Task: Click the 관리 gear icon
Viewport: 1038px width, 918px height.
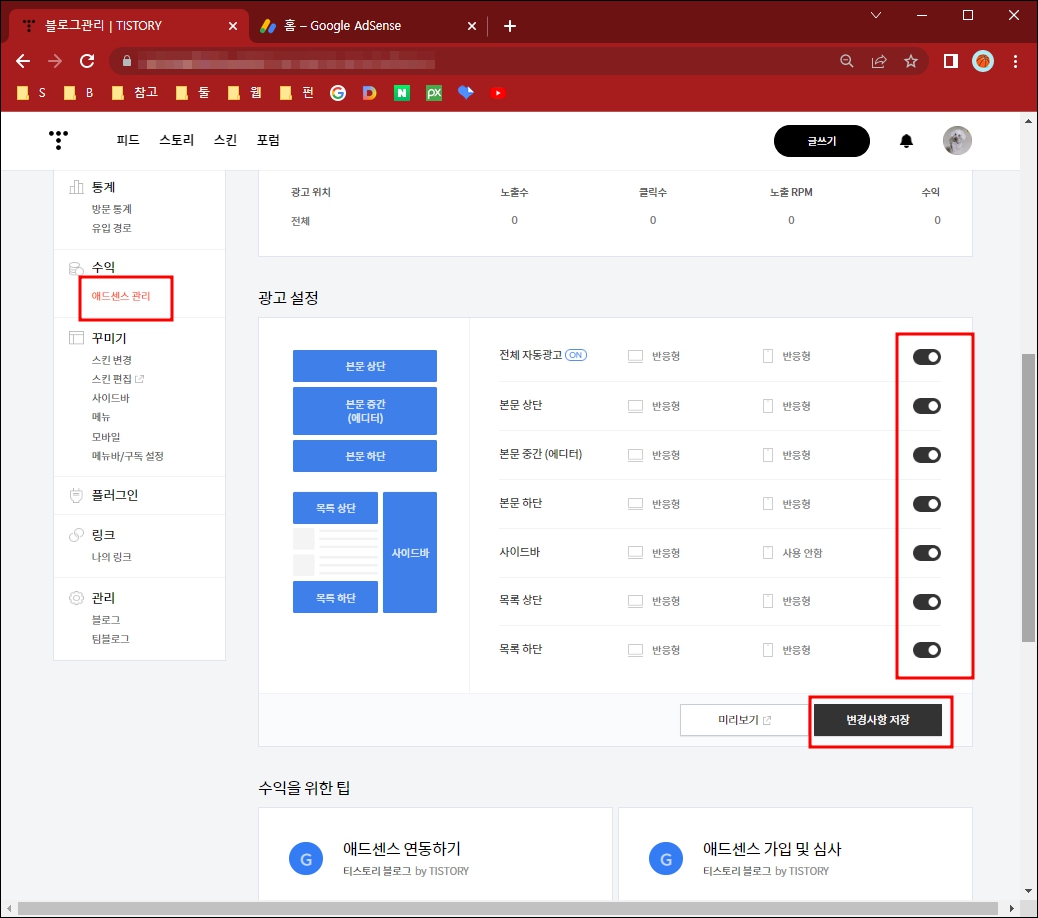Action: pos(76,597)
